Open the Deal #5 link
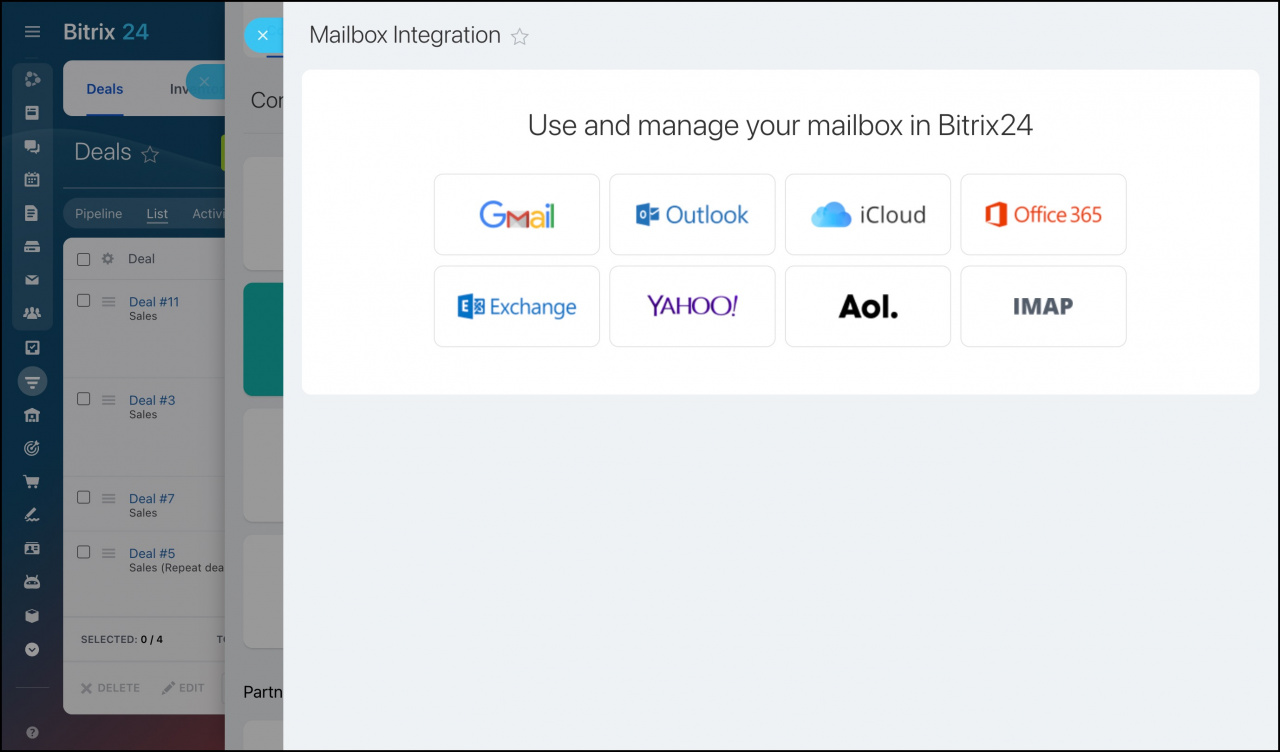Viewport: 1280px width, 752px height. tap(152, 553)
